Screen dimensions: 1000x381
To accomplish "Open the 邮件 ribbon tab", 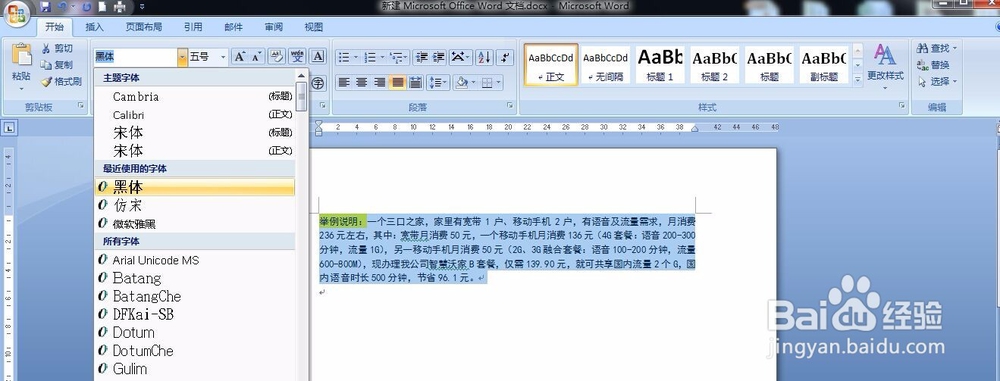I will point(233,27).
